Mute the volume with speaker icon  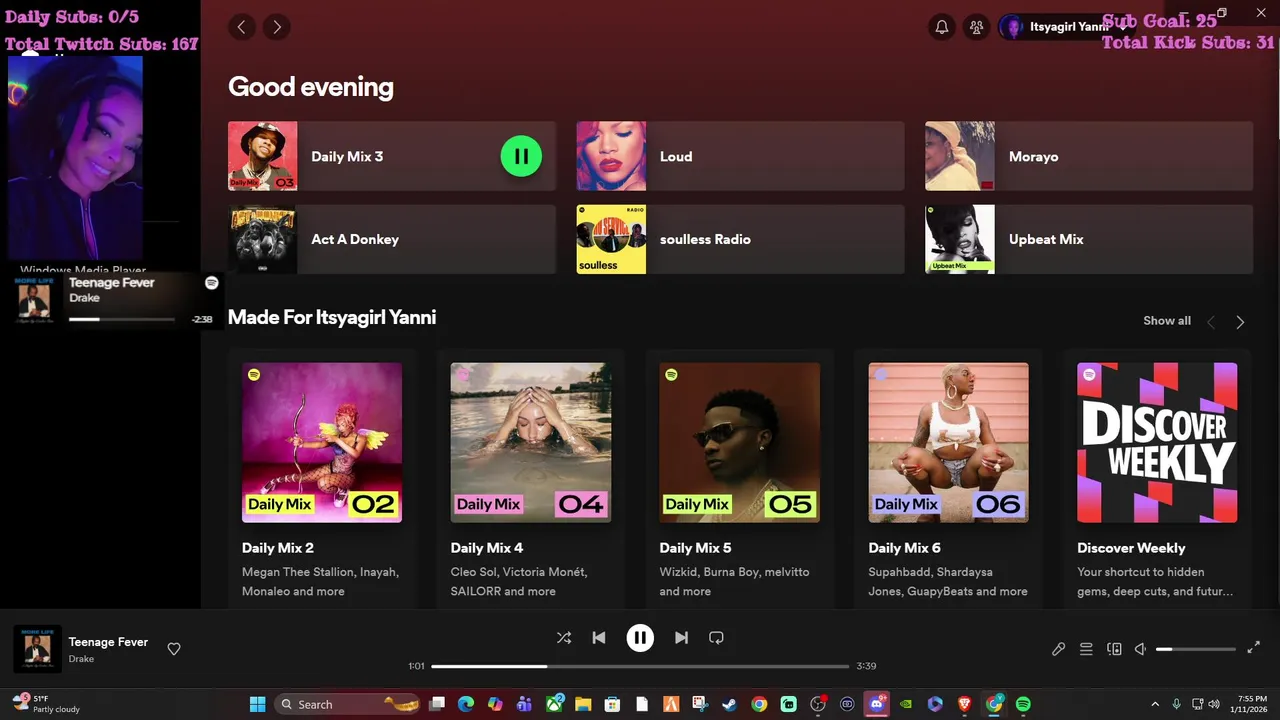click(1140, 649)
